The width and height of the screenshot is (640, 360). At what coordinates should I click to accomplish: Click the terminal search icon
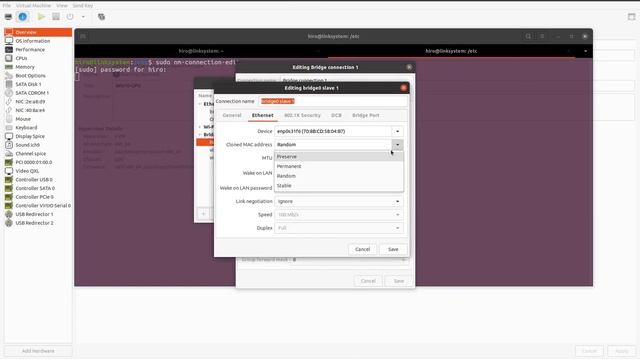tap(528, 36)
